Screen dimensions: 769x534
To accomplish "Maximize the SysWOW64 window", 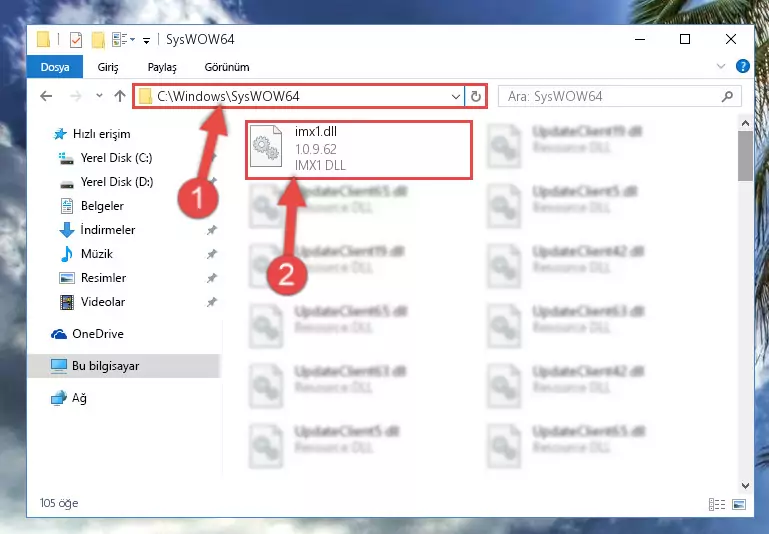I will click(x=685, y=39).
